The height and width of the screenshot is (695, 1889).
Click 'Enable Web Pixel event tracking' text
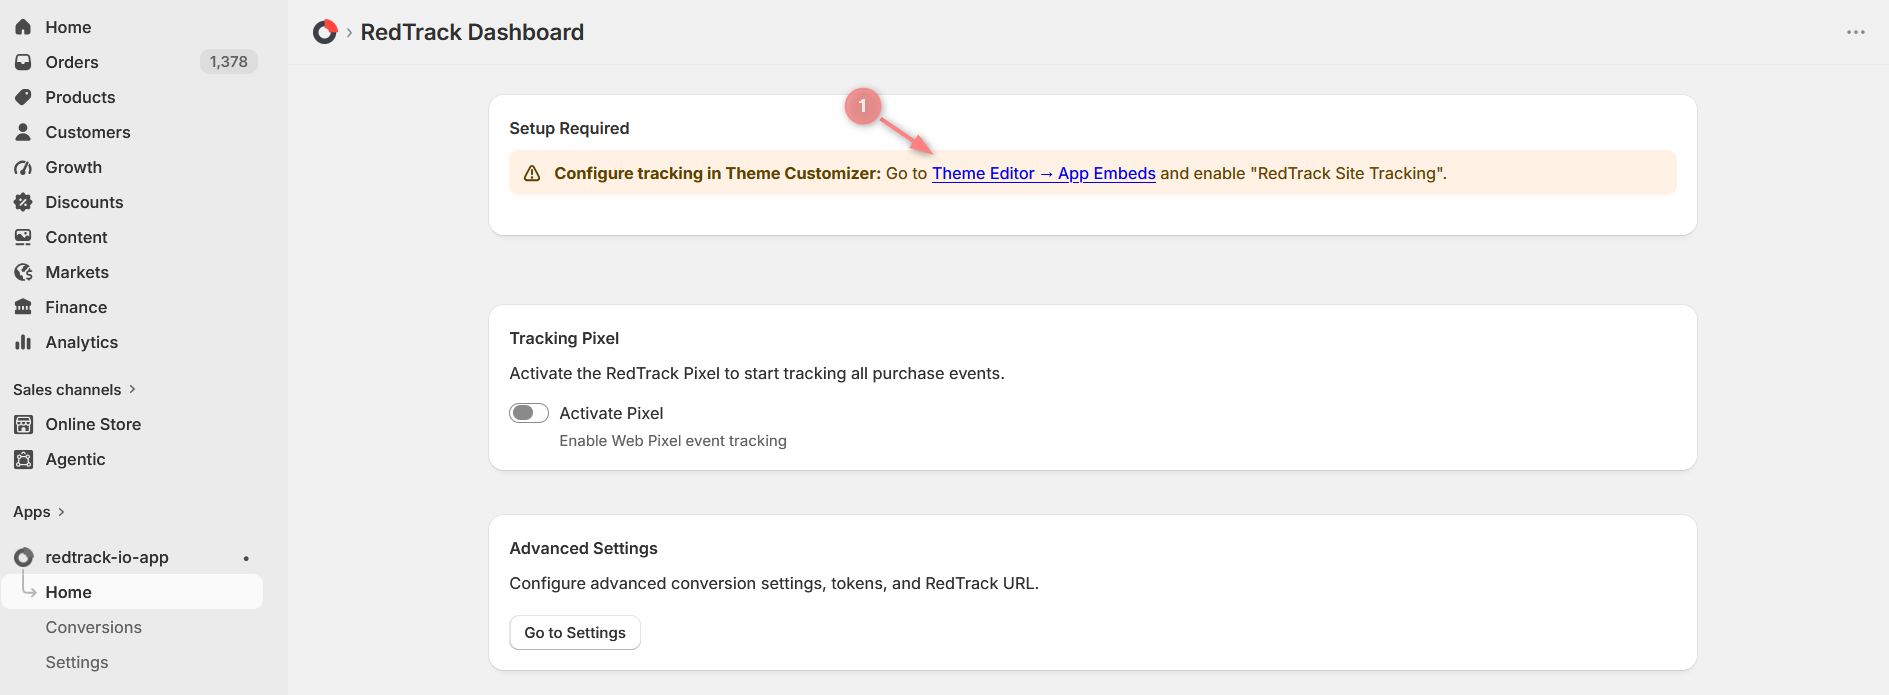[x=673, y=441]
